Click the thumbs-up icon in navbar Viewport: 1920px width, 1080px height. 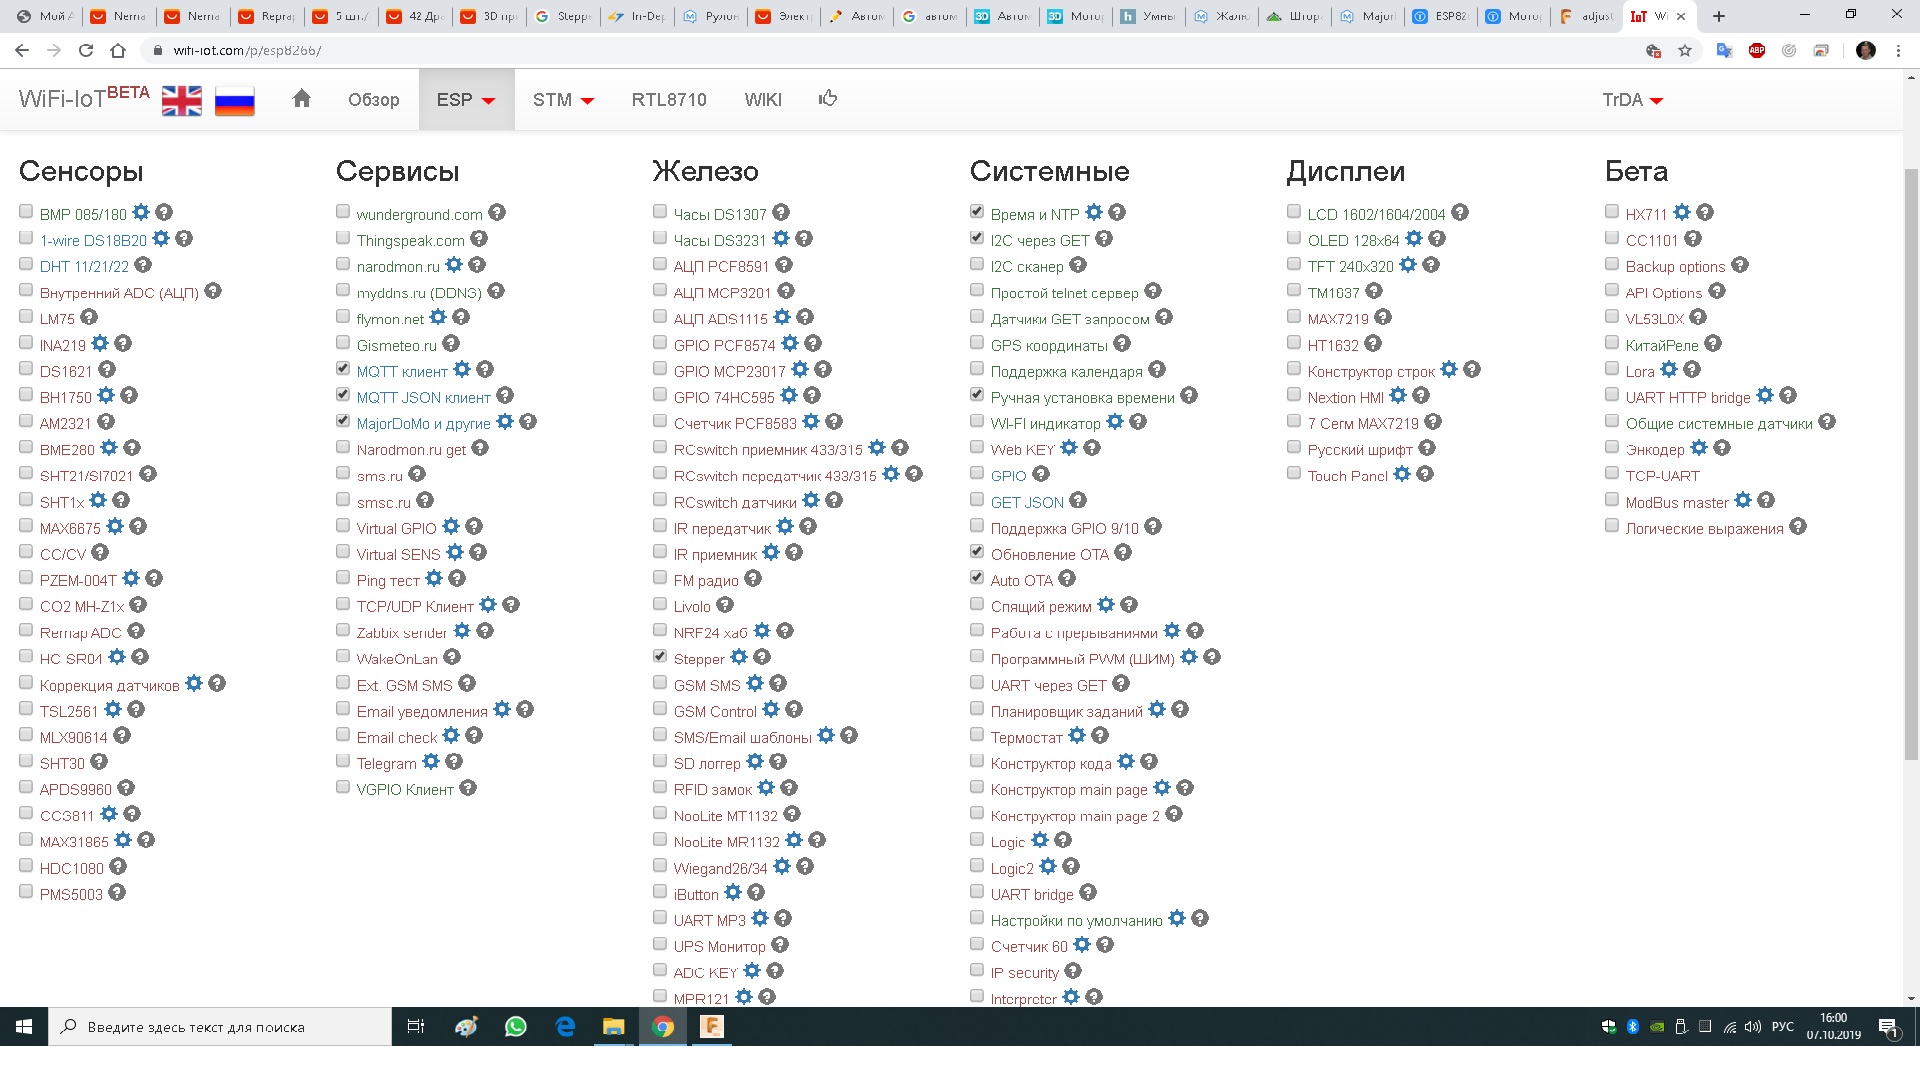828,99
